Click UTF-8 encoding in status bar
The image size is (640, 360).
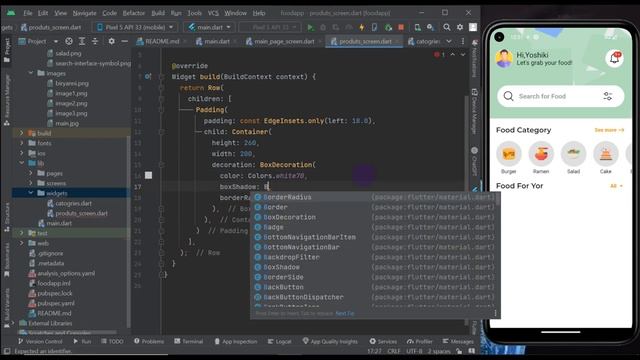(414, 351)
